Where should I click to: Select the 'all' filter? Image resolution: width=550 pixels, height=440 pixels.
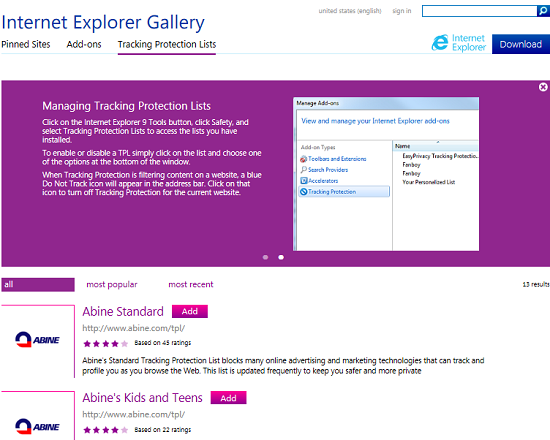pos(38,285)
